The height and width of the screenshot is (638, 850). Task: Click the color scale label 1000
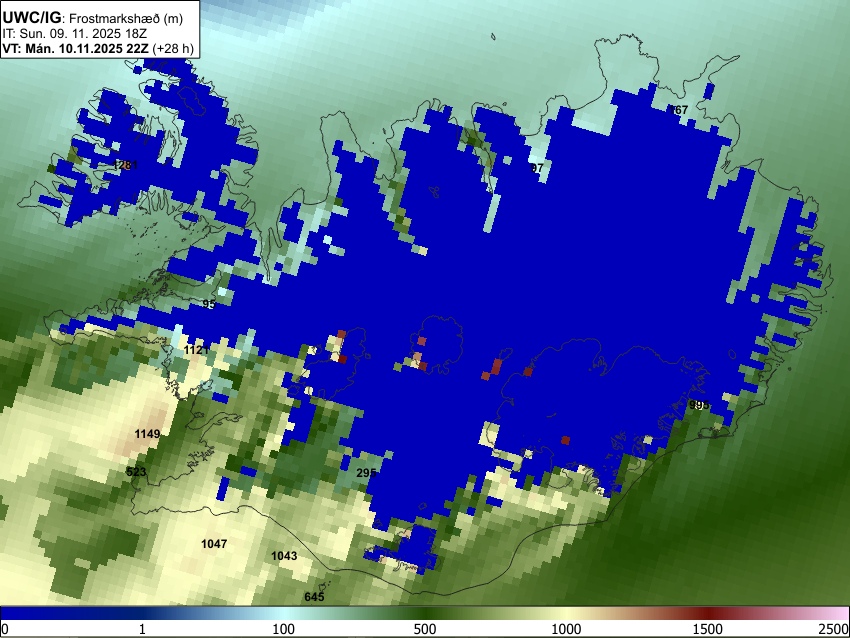(566, 629)
